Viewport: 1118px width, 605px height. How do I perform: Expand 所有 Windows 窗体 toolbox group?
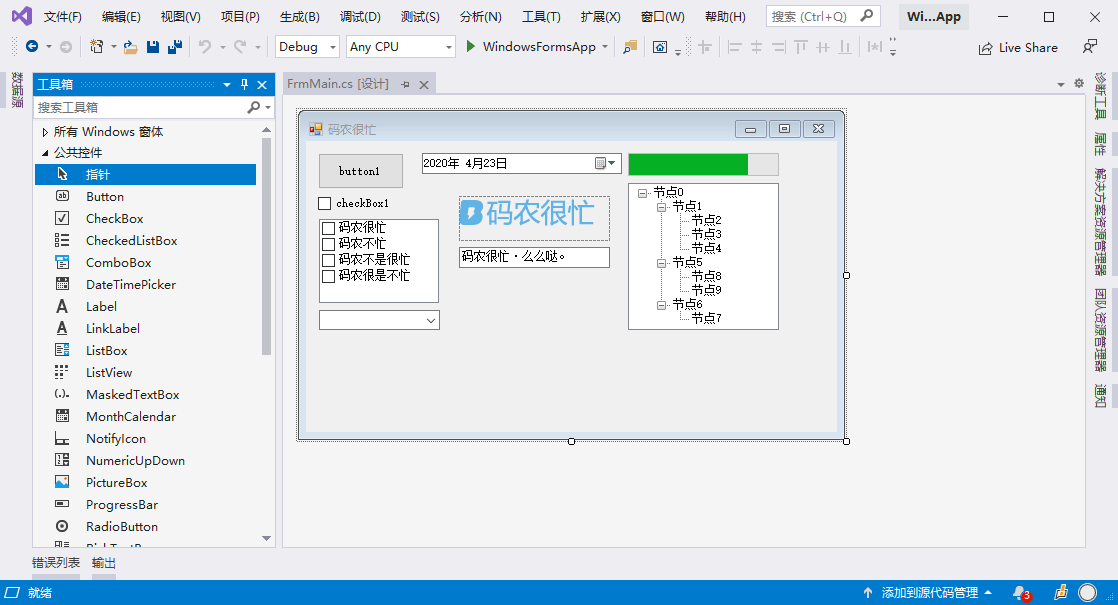coord(45,132)
